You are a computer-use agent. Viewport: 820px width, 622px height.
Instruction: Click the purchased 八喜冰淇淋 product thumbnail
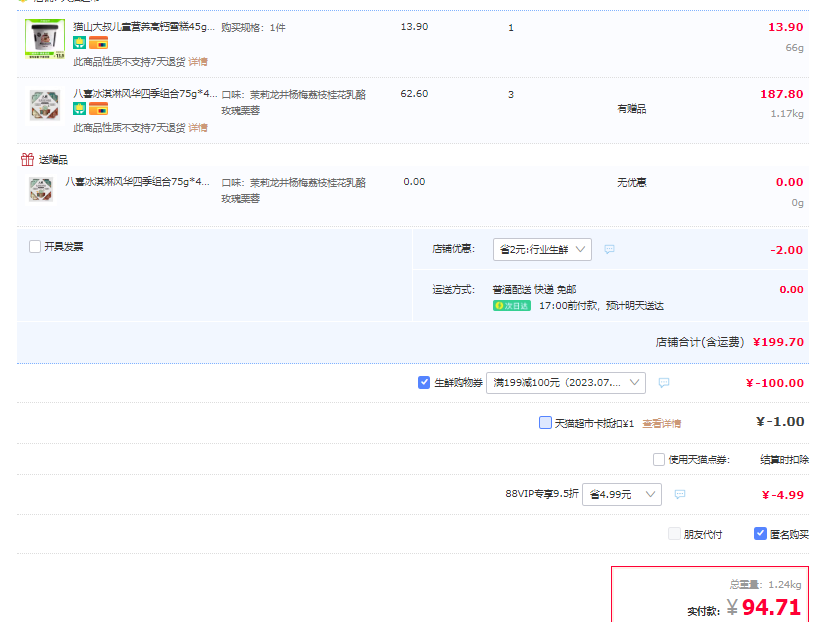44,105
